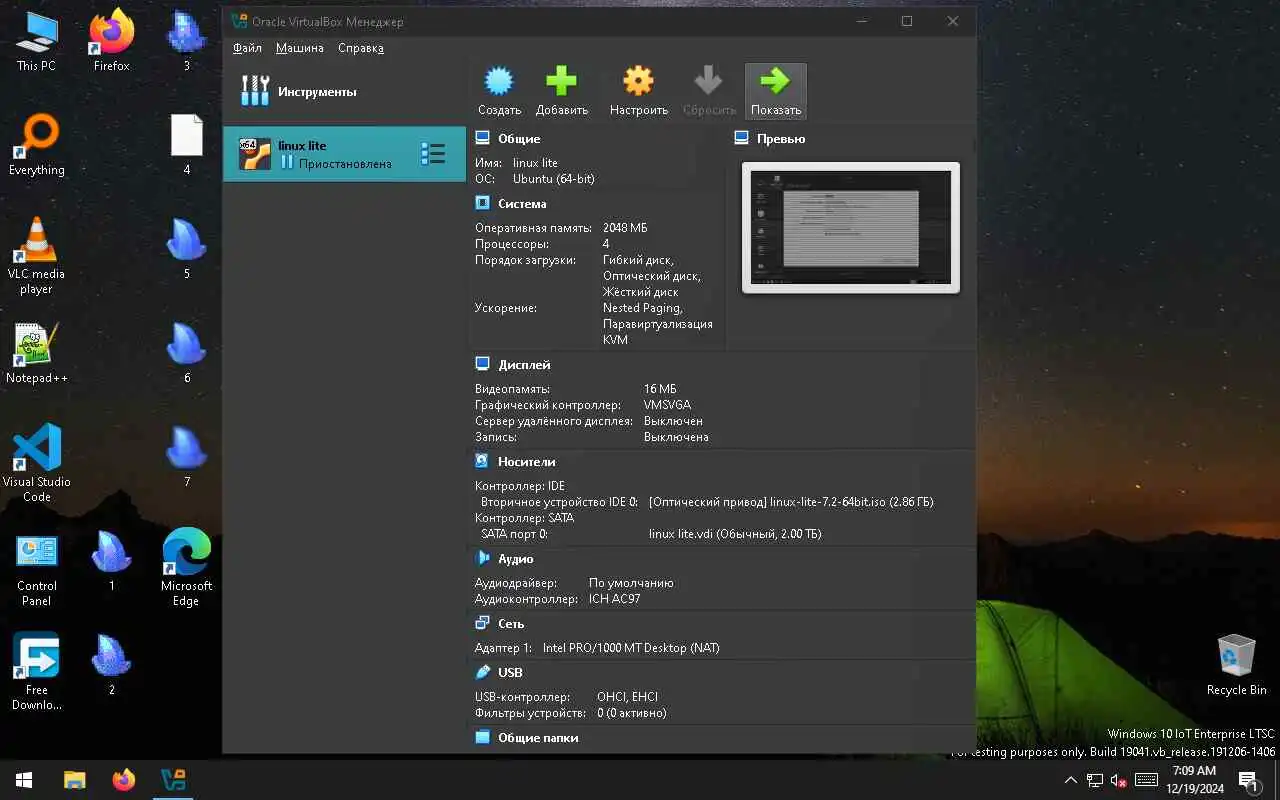Click the Сбросить down-arrow icon
The image size is (1280, 800).
click(x=709, y=81)
